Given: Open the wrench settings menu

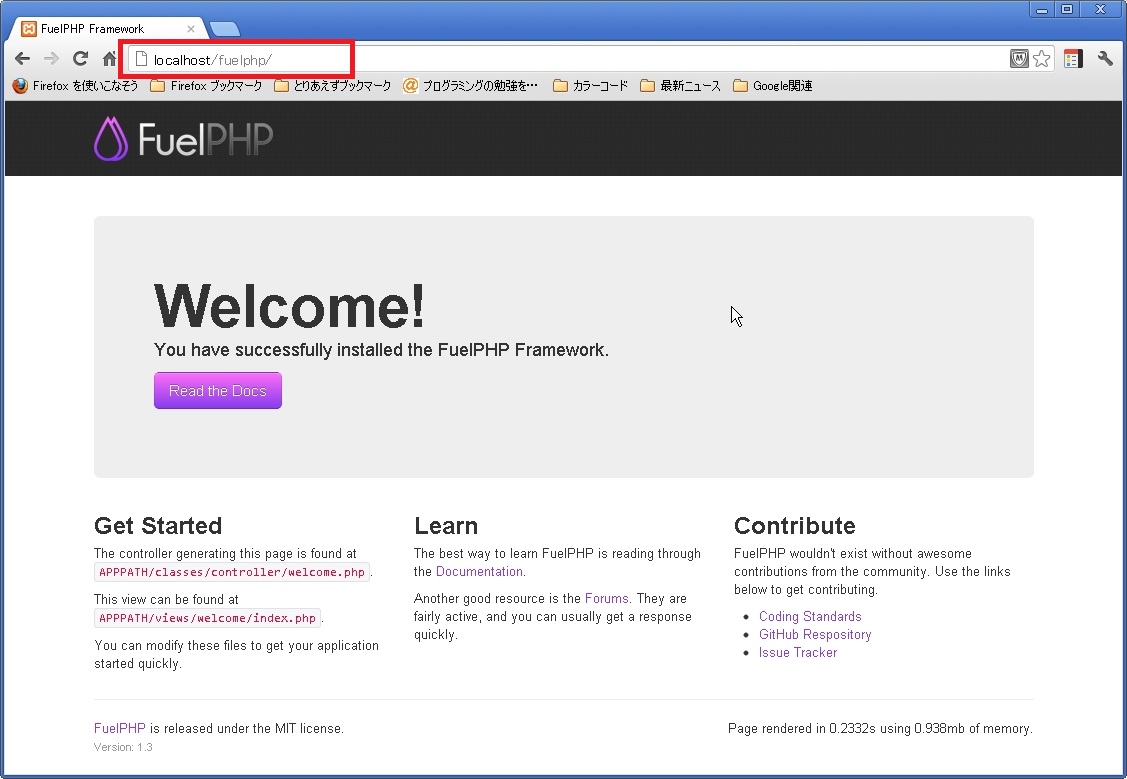Looking at the screenshot, I should (1105, 59).
